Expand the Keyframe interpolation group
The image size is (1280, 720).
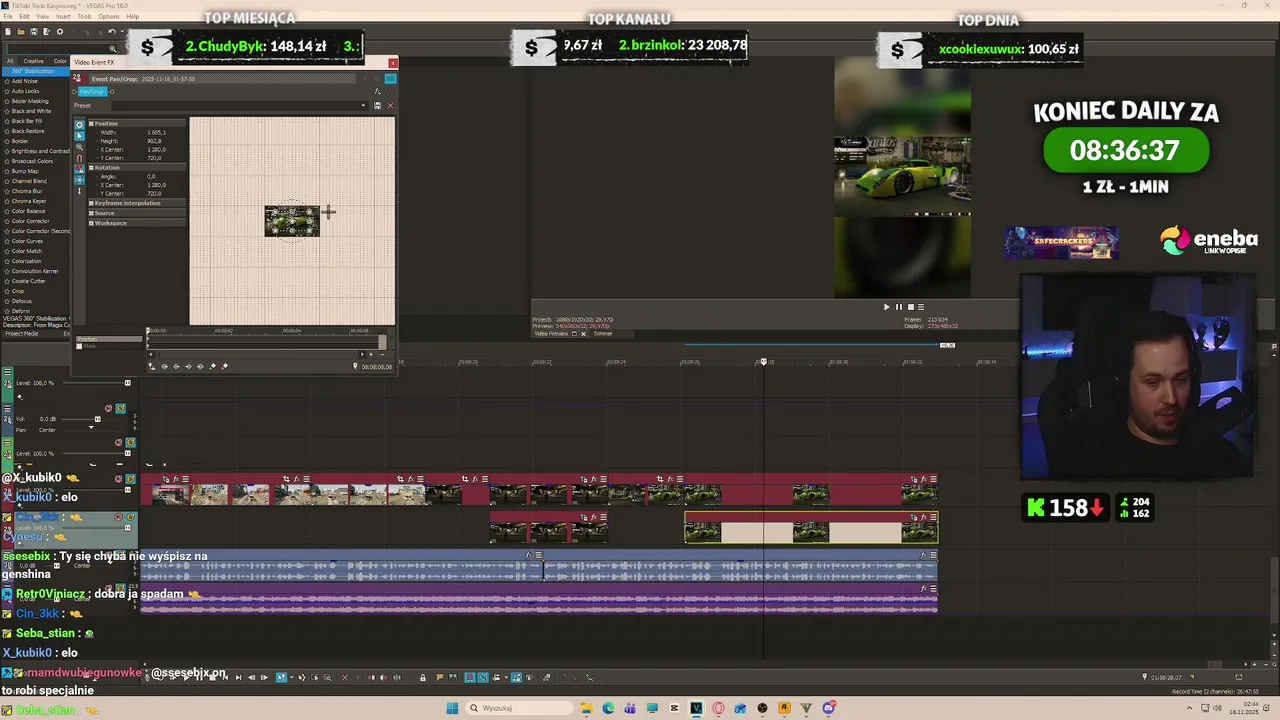[91, 203]
